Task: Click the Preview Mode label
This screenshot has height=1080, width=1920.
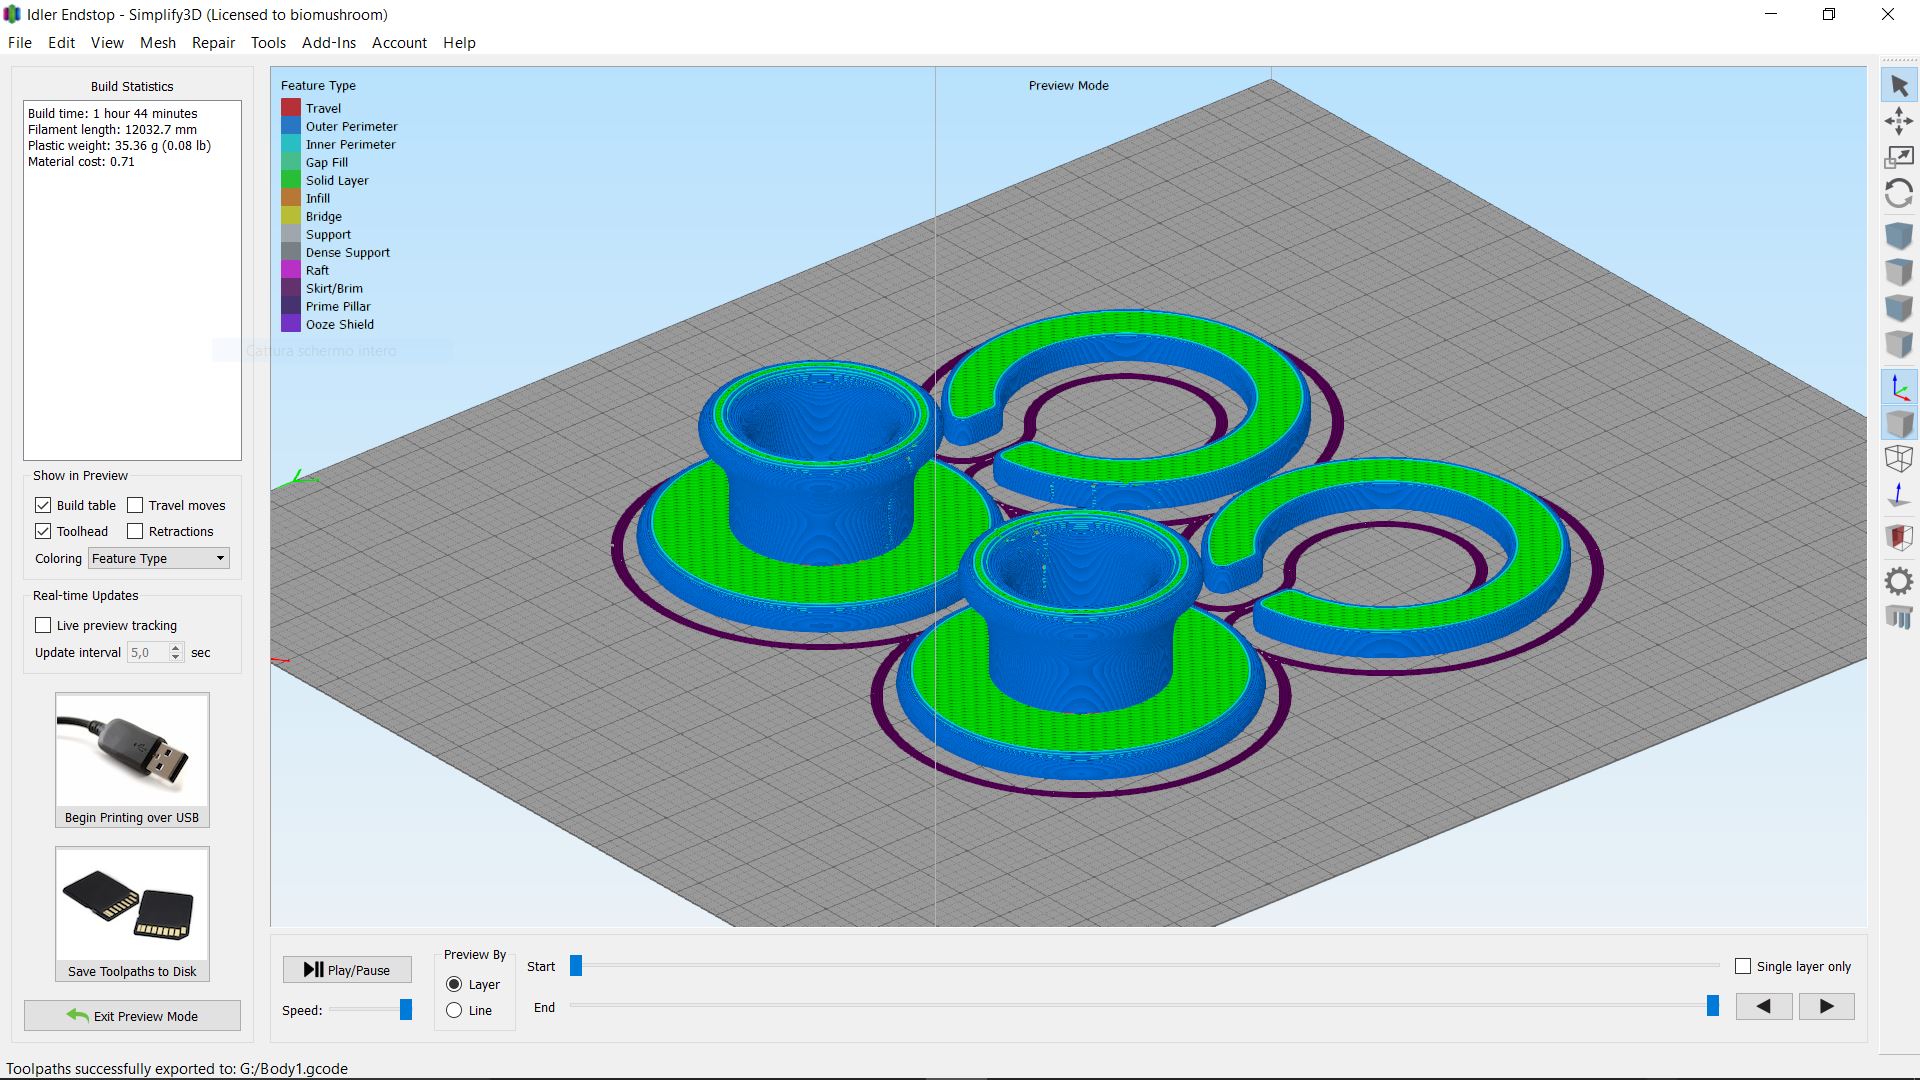Action: tap(1068, 86)
